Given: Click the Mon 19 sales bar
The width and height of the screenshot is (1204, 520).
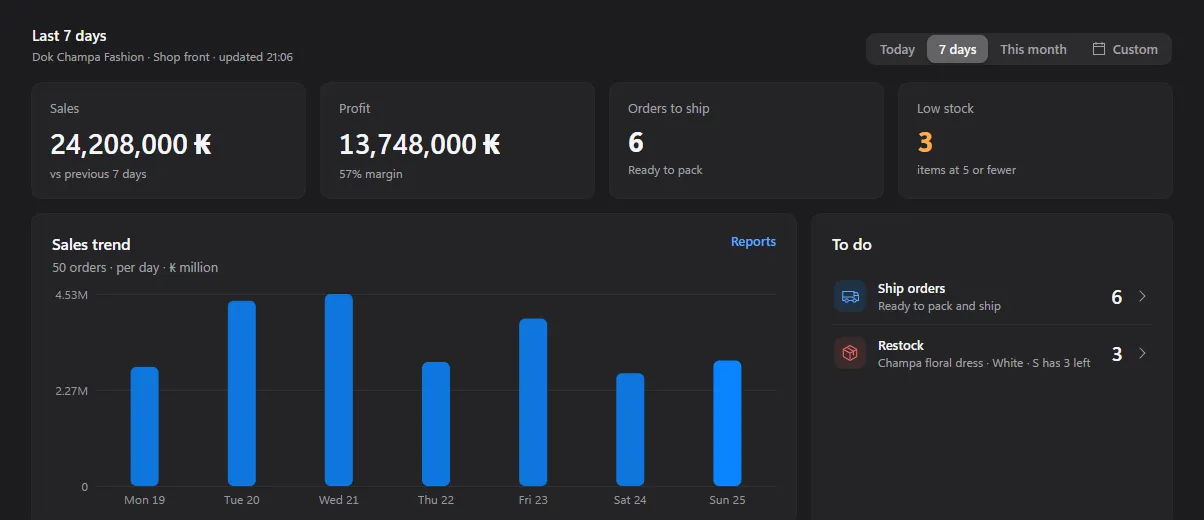Looking at the screenshot, I should point(145,427).
